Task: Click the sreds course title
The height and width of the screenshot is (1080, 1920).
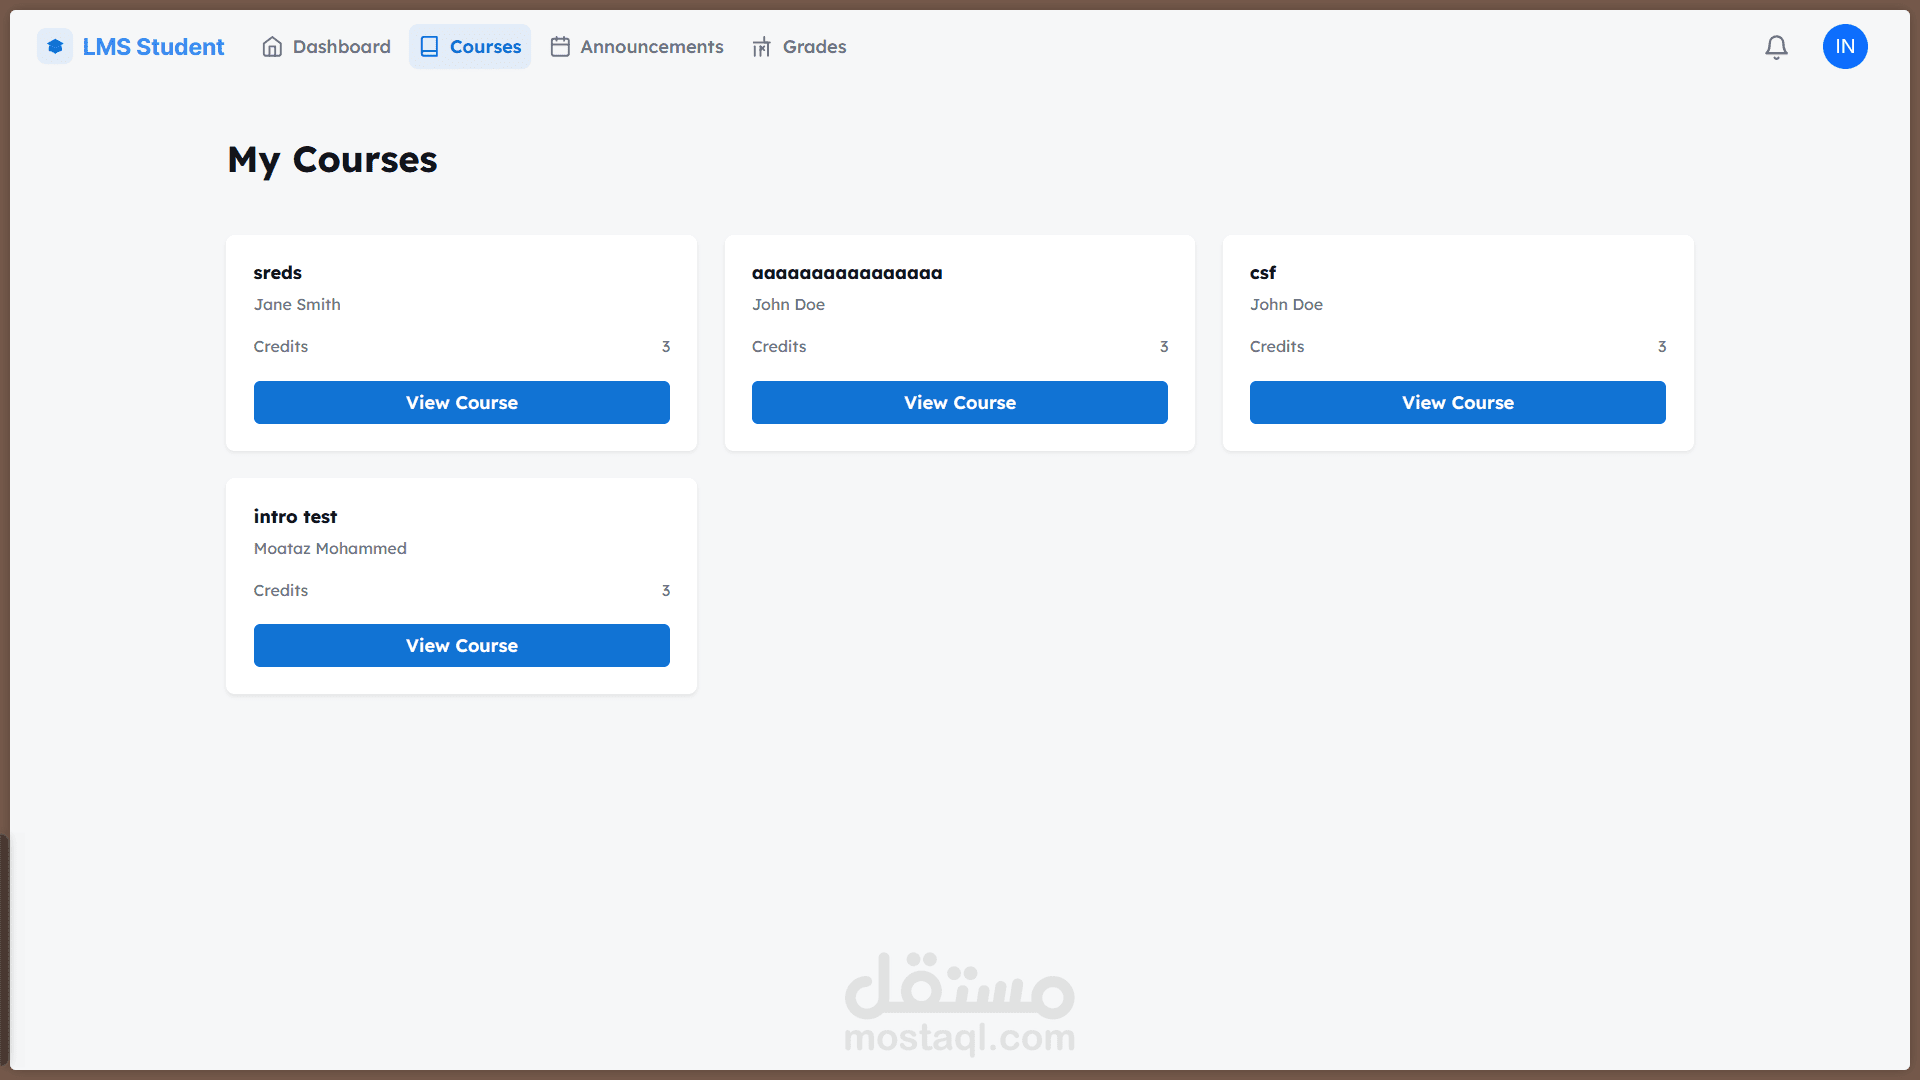Action: click(277, 273)
